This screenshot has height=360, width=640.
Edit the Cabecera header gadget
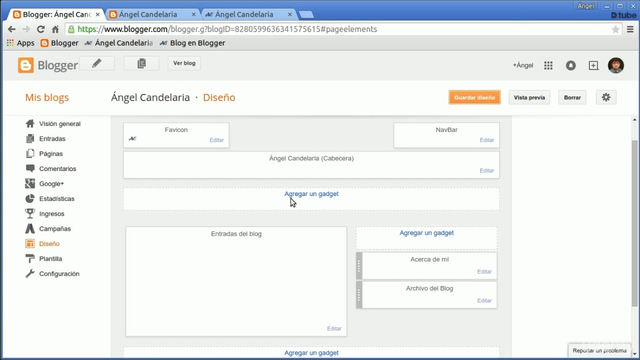(487, 171)
